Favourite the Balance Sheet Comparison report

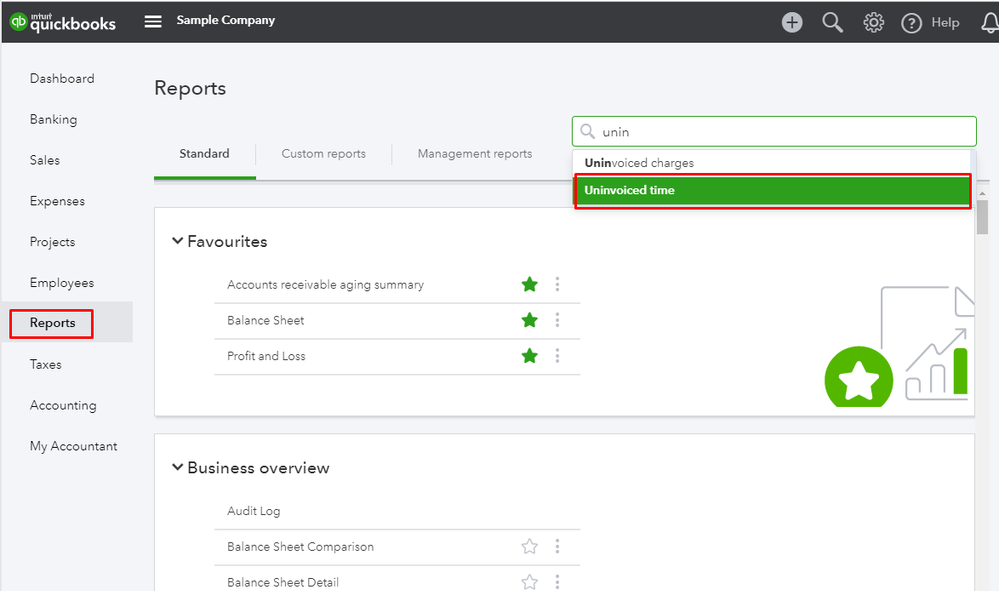click(530, 547)
